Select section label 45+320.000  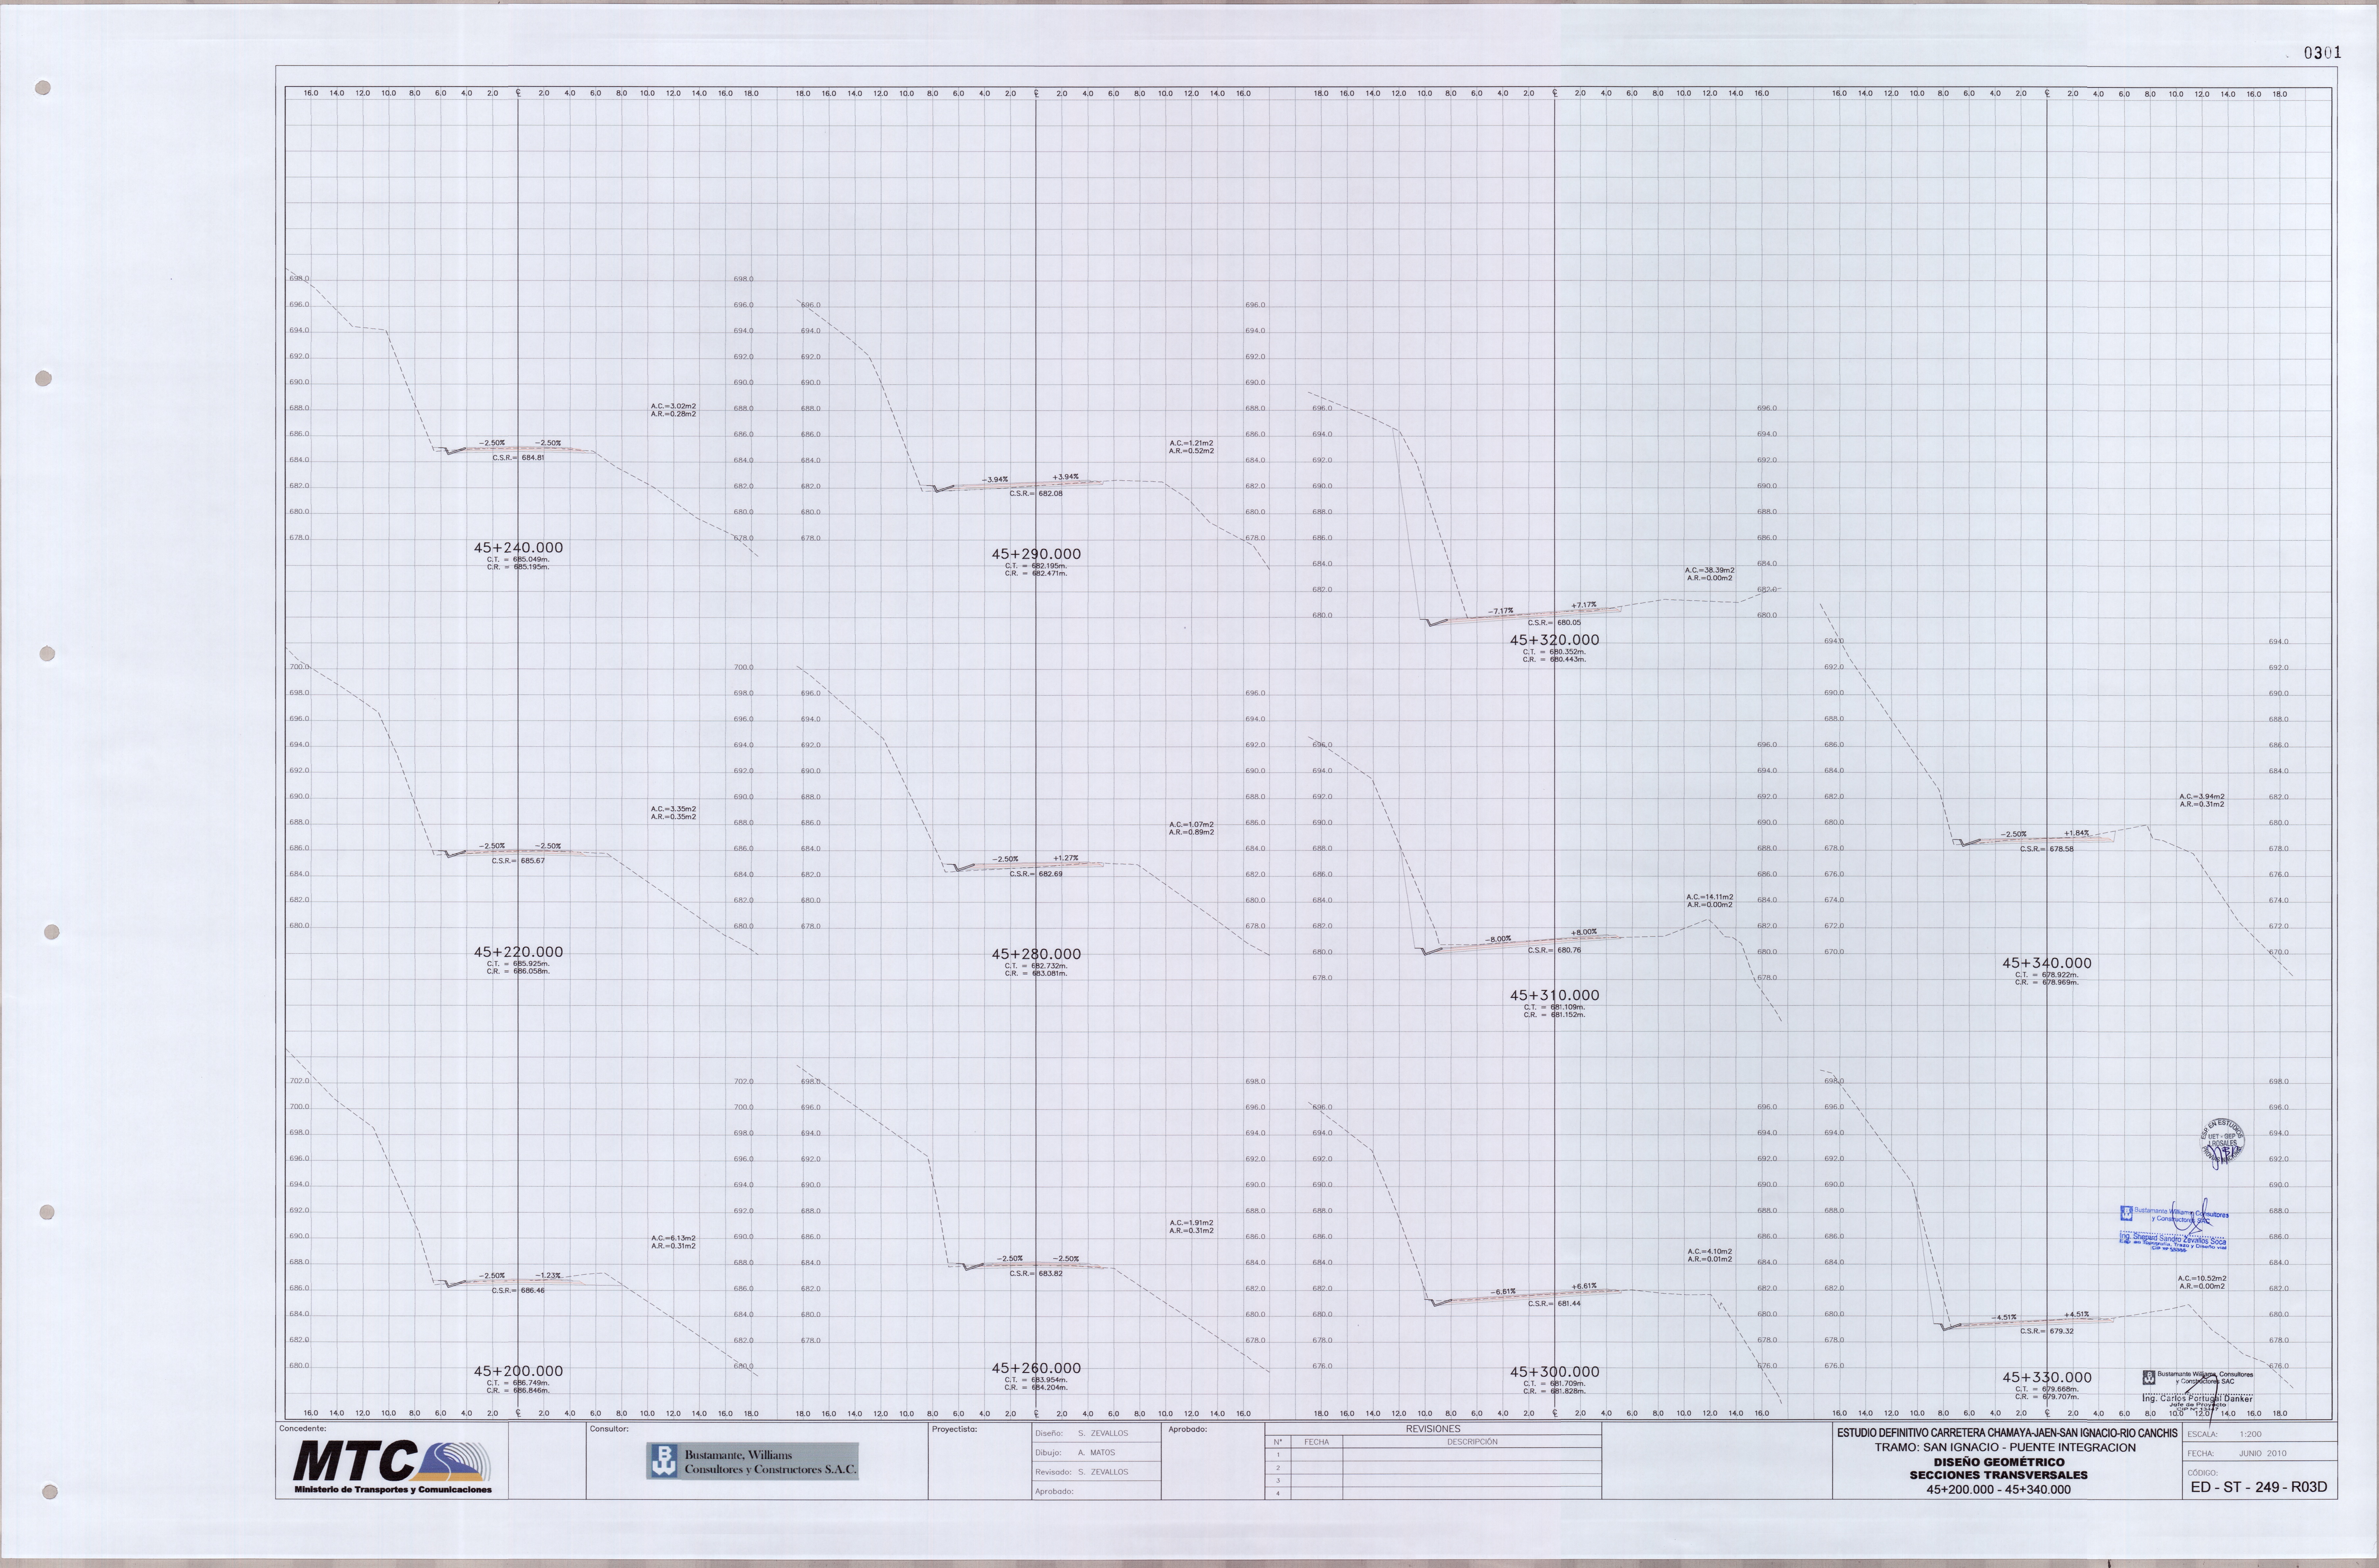point(1554,640)
